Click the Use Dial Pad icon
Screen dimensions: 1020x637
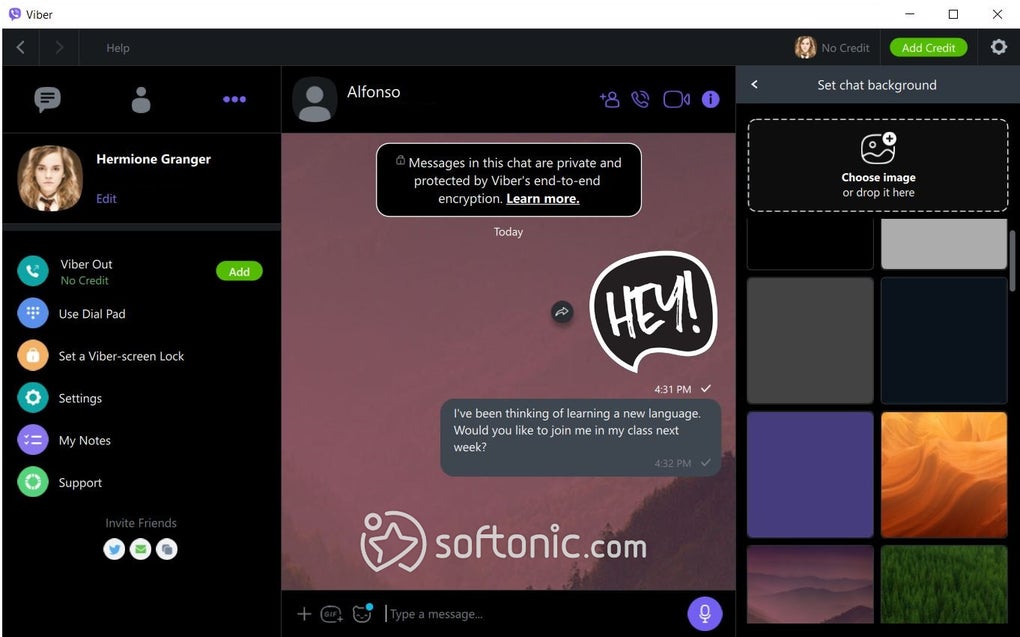33,314
